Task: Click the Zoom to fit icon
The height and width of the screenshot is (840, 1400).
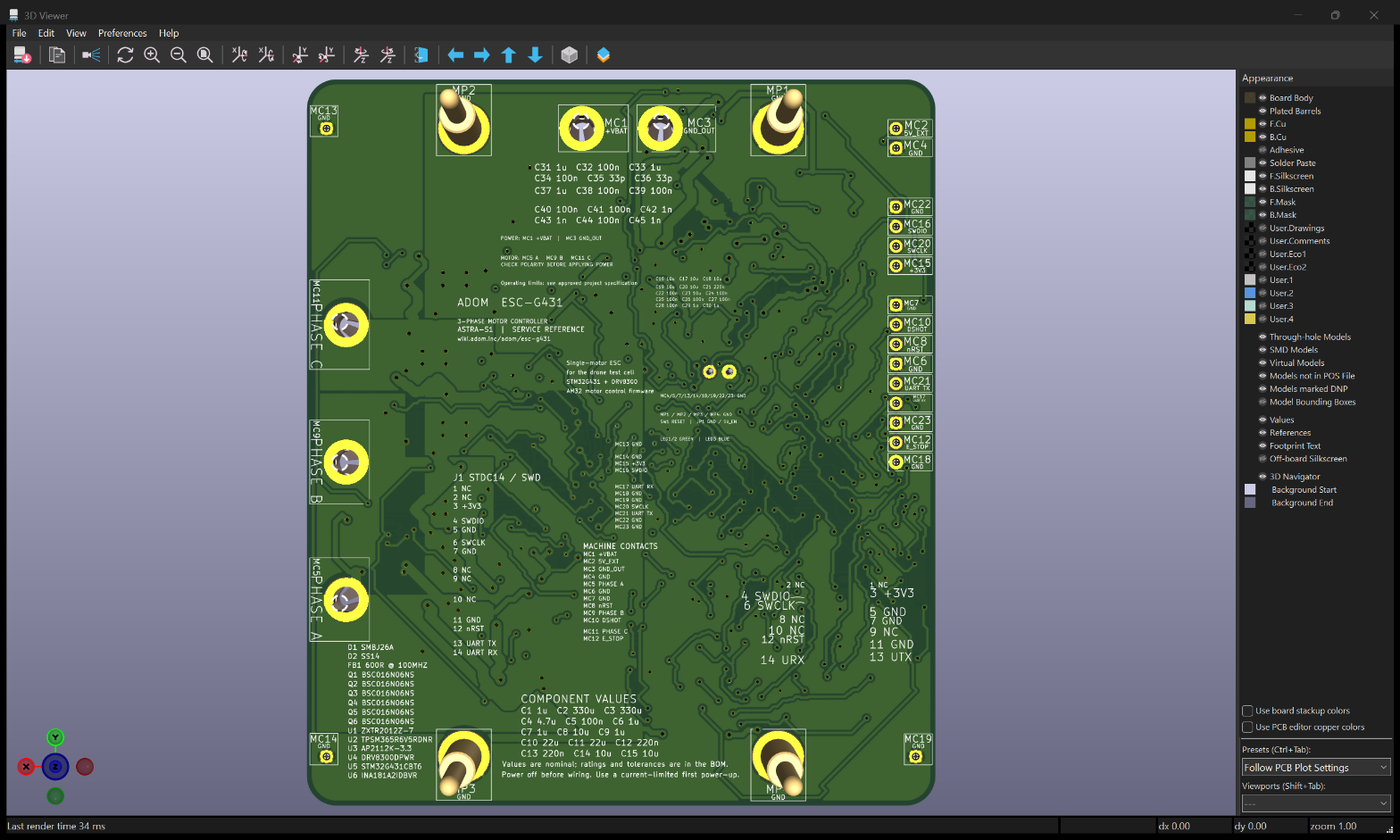Action: pyautogui.click(x=205, y=55)
